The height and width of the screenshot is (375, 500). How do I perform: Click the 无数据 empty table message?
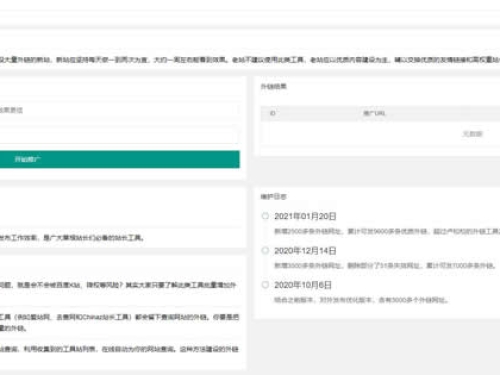472,134
